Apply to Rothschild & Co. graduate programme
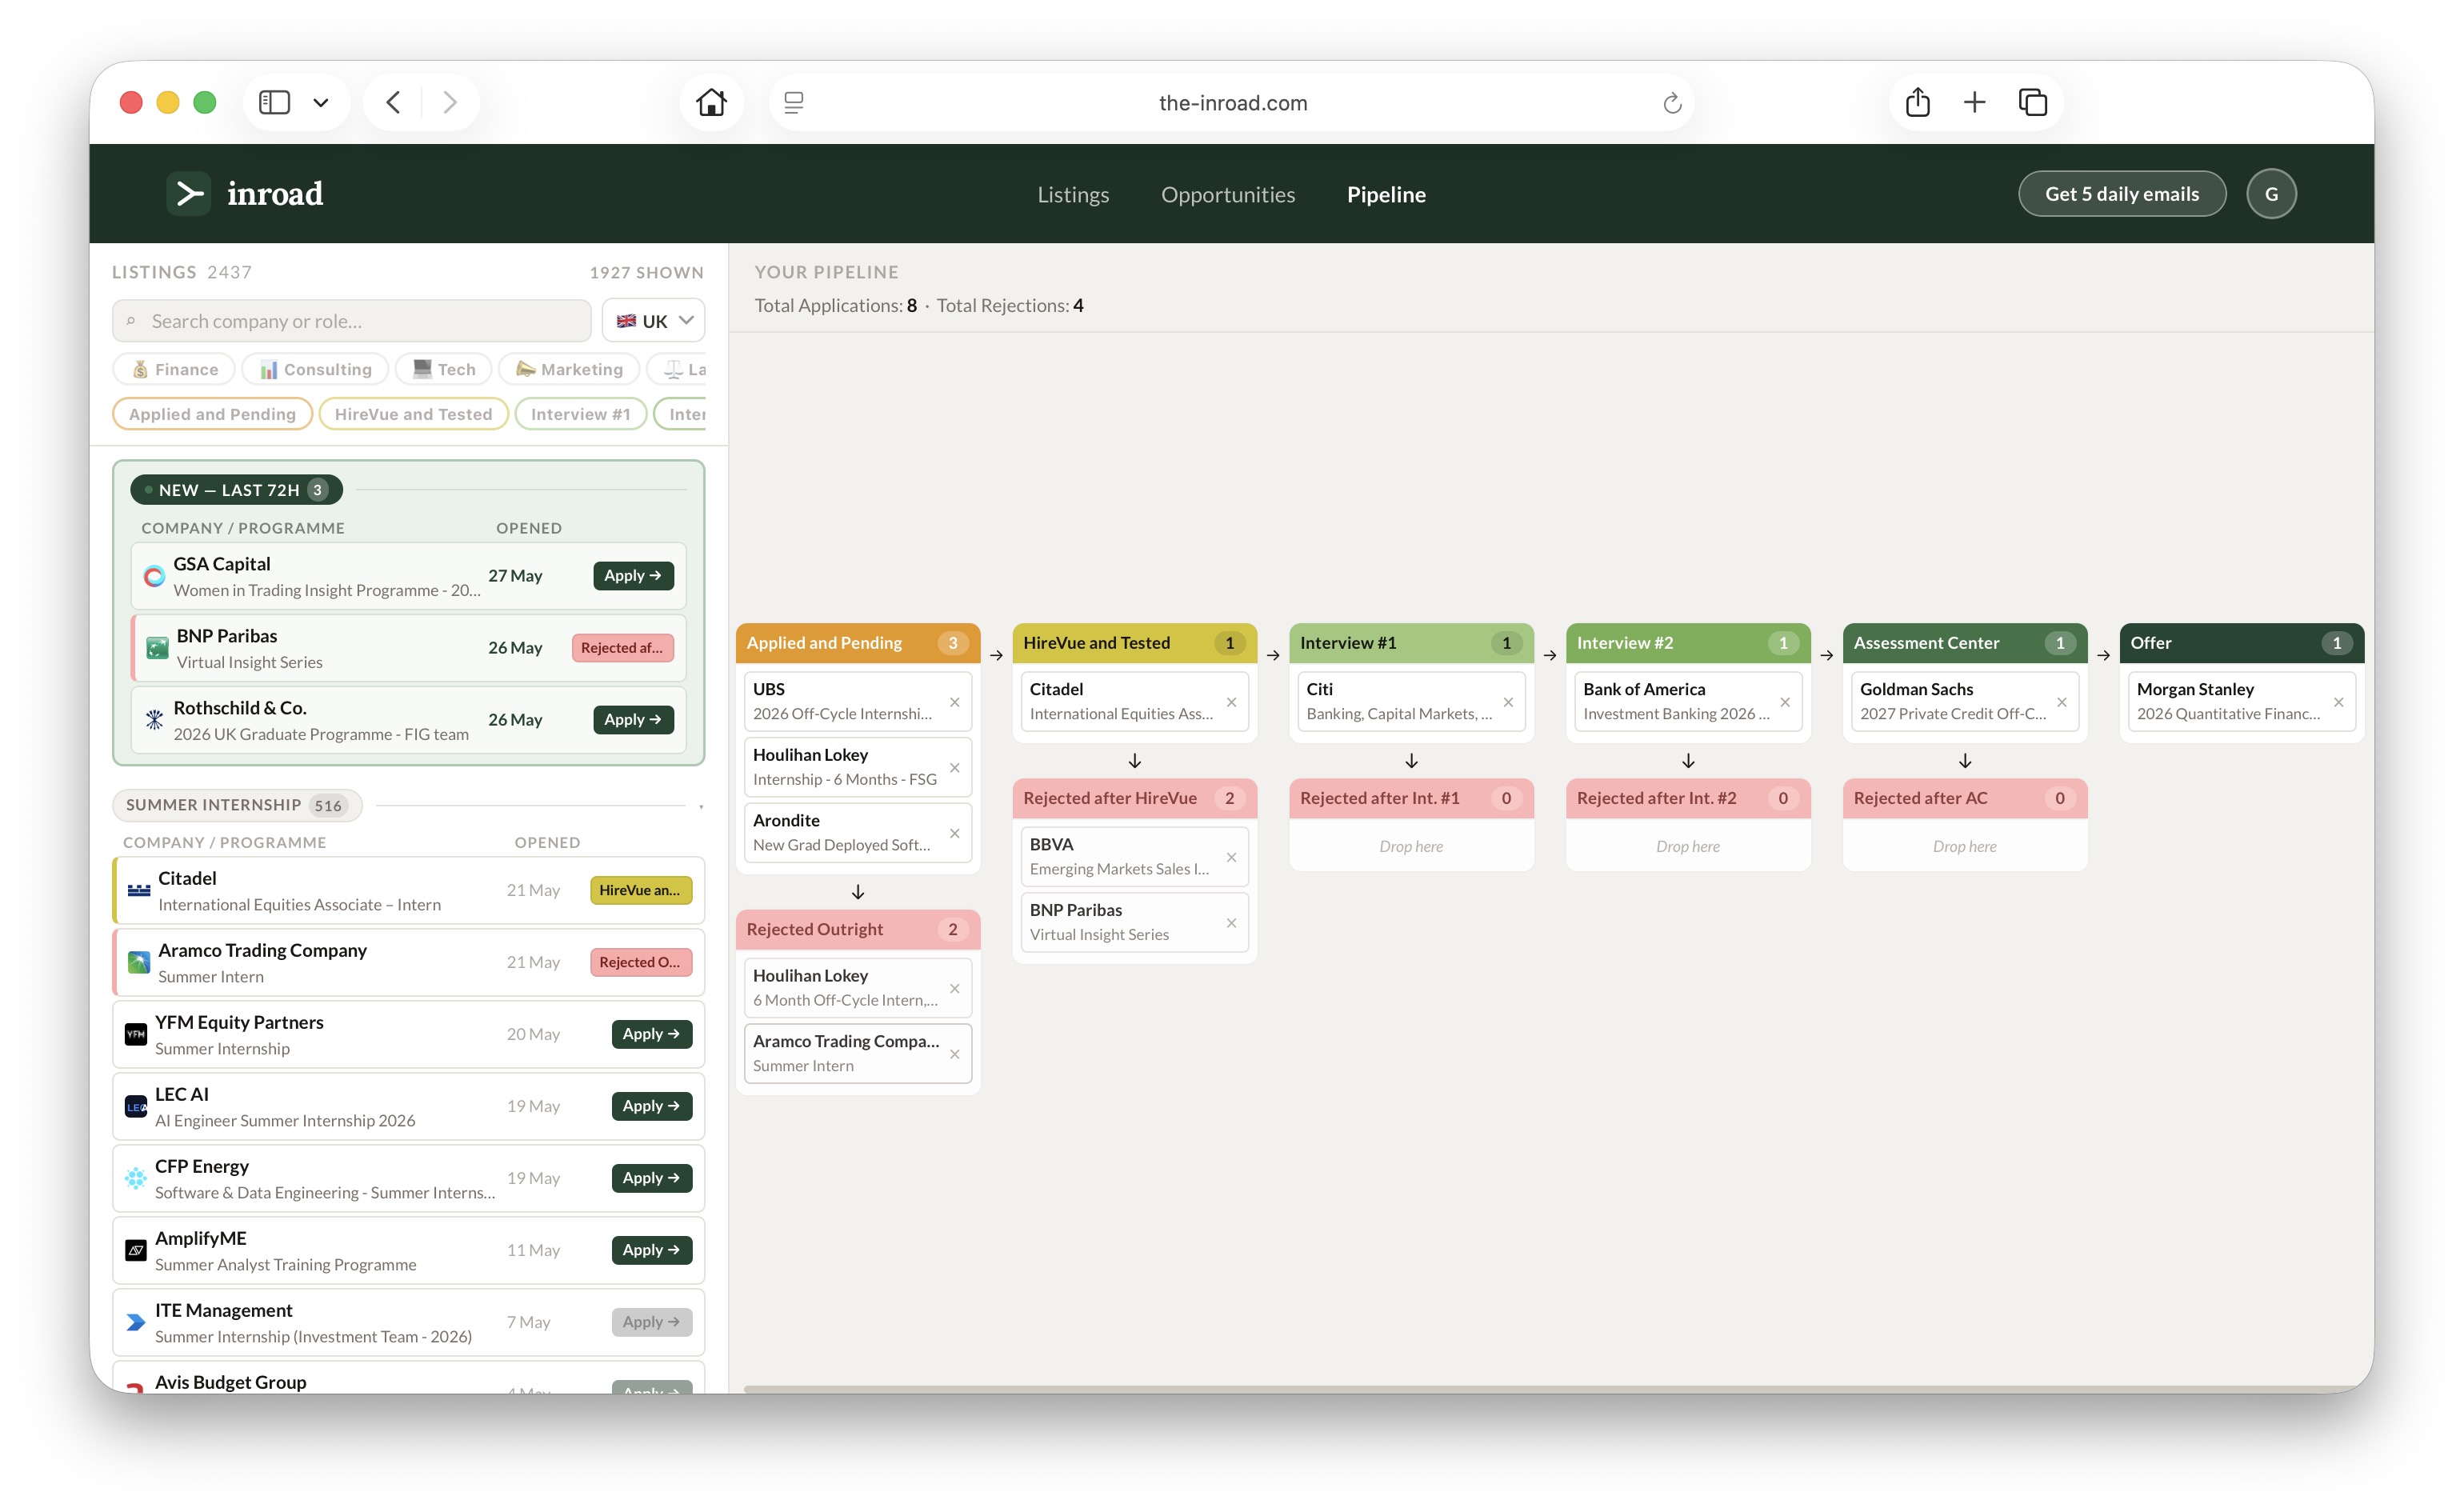 point(633,720)
